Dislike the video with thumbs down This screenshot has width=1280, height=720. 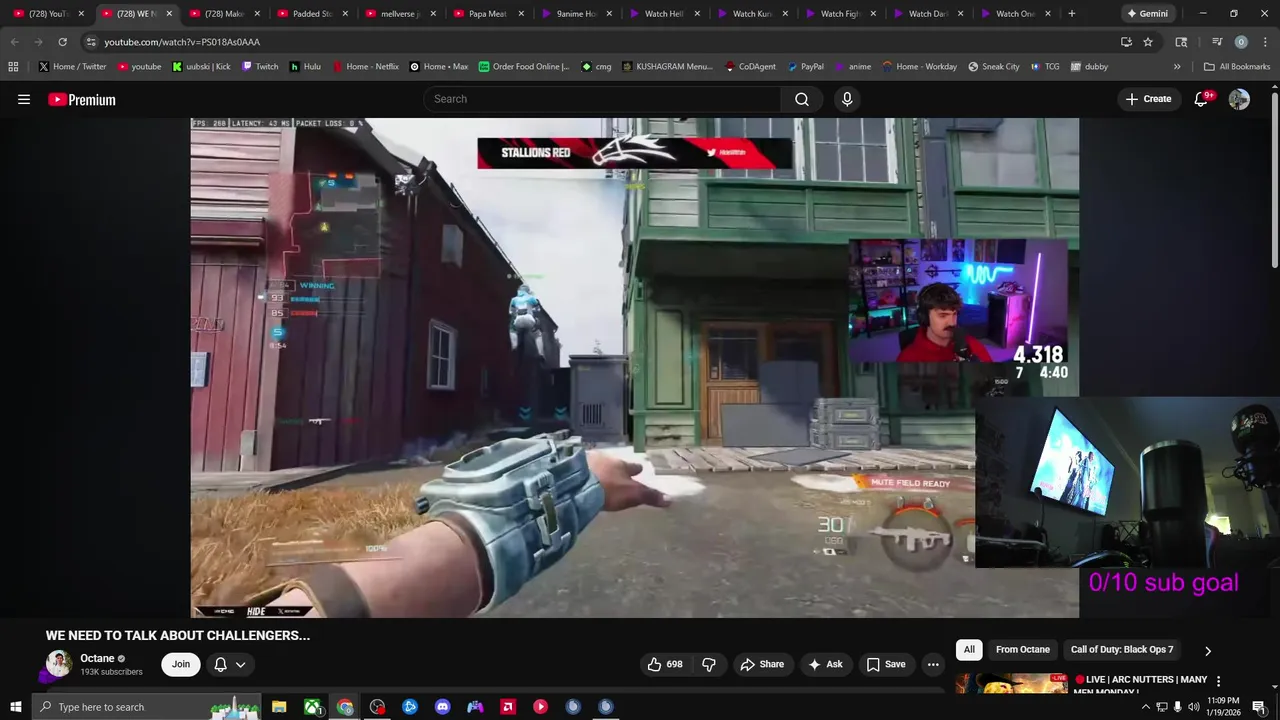pyautogui.click(x=709, y=664)
